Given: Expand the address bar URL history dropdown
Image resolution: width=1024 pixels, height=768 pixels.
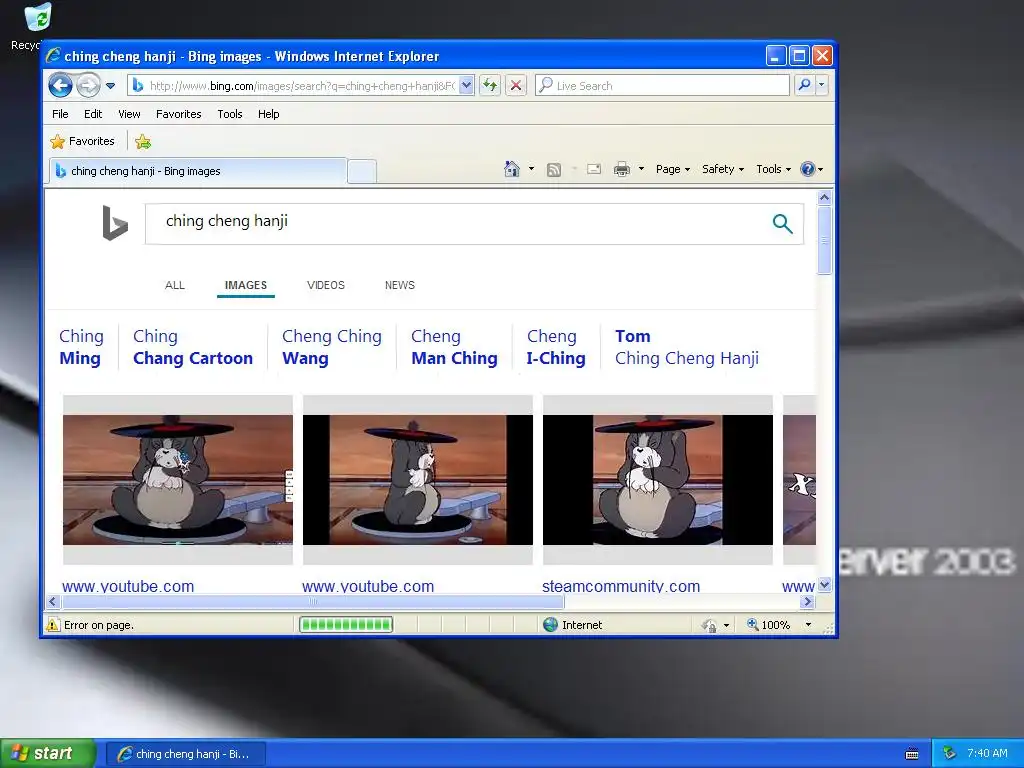Looking at the screenshot, I should [466, 86].
